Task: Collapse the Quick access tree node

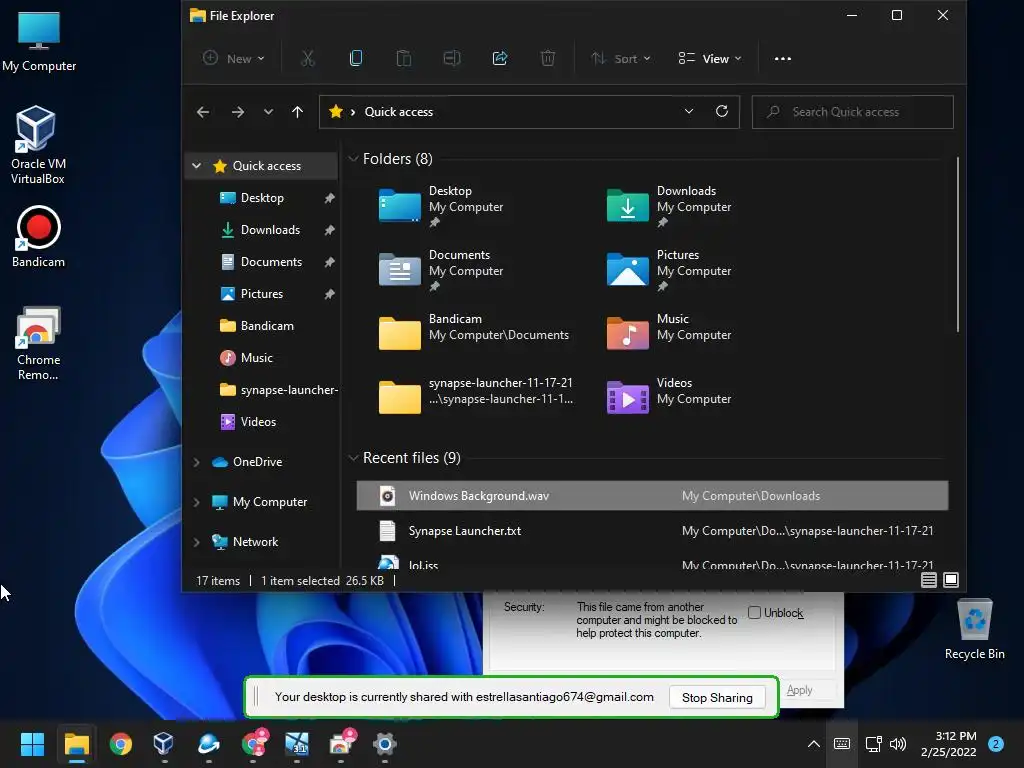Action: coord(197,166)
